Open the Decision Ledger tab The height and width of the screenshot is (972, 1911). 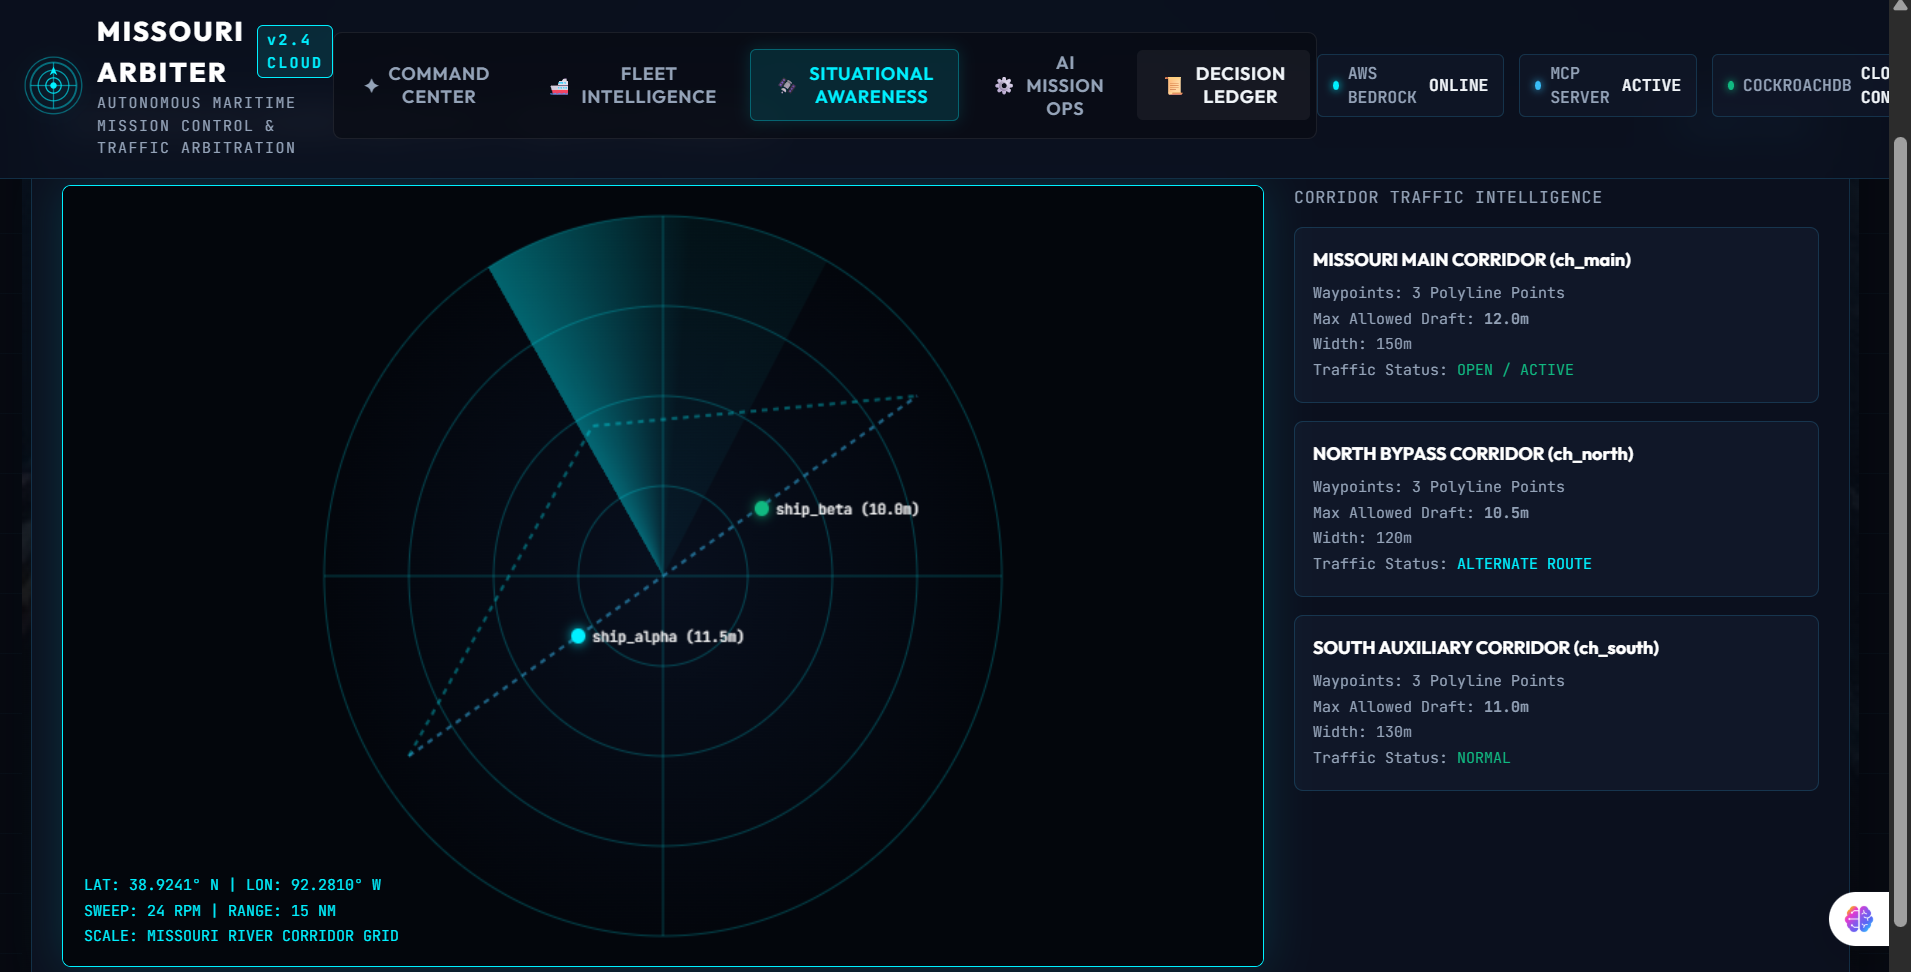coord(1223,85)
